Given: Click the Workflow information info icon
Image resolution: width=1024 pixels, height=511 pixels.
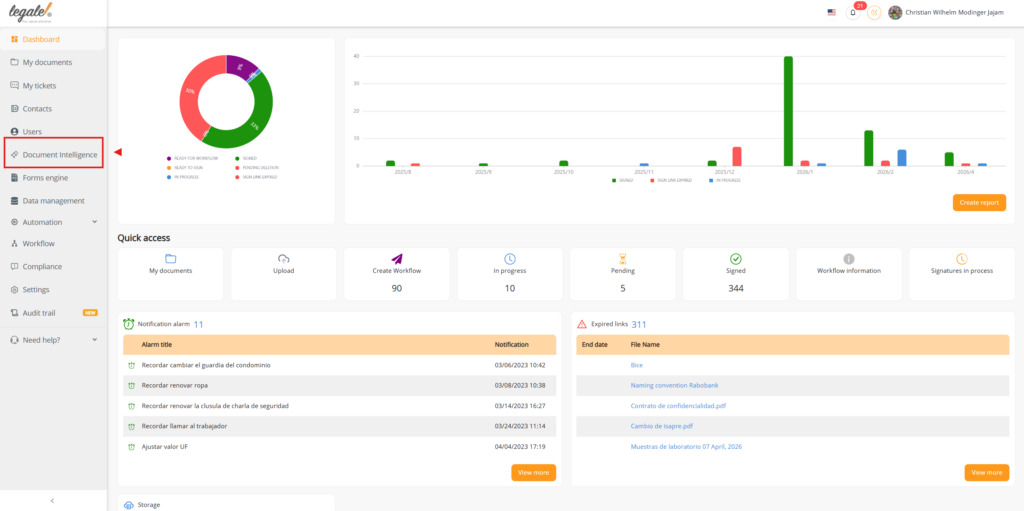Looking at the screenshot, I should click(848, 259).
